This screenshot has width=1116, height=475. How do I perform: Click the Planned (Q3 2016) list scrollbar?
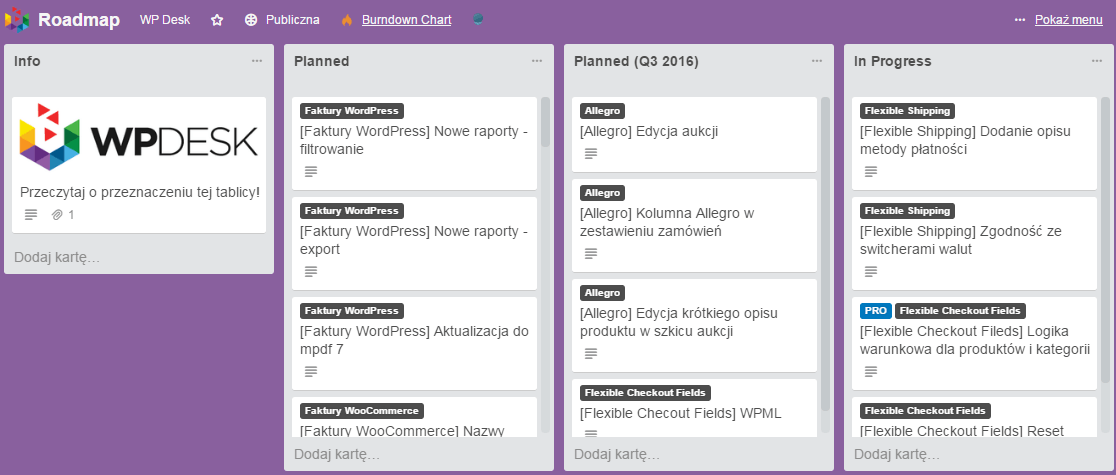(825, 253)
